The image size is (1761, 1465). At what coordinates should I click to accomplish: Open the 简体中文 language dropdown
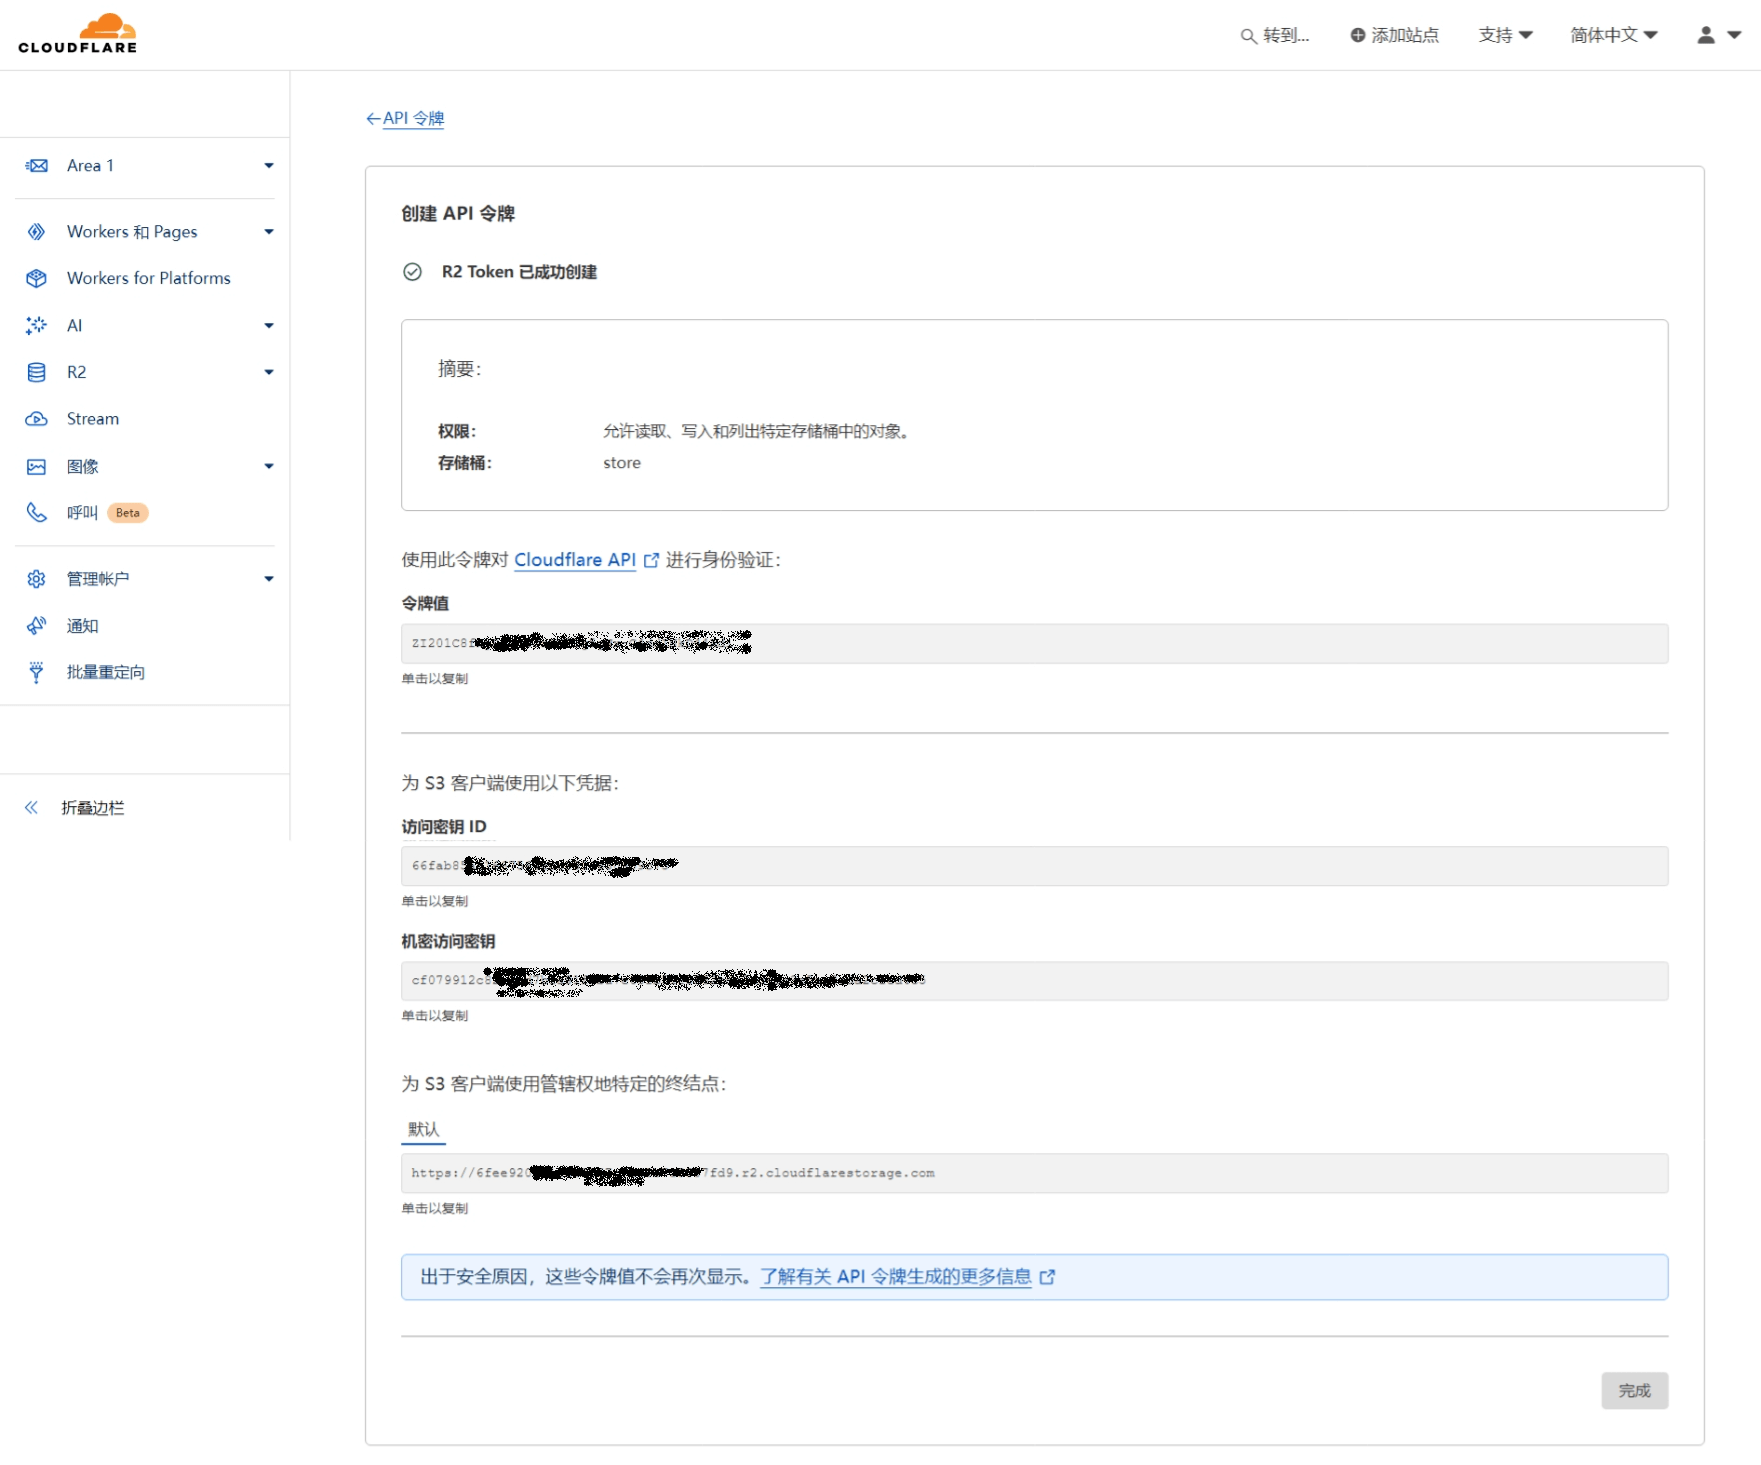pyautogui.click(x=1614, y=35)
